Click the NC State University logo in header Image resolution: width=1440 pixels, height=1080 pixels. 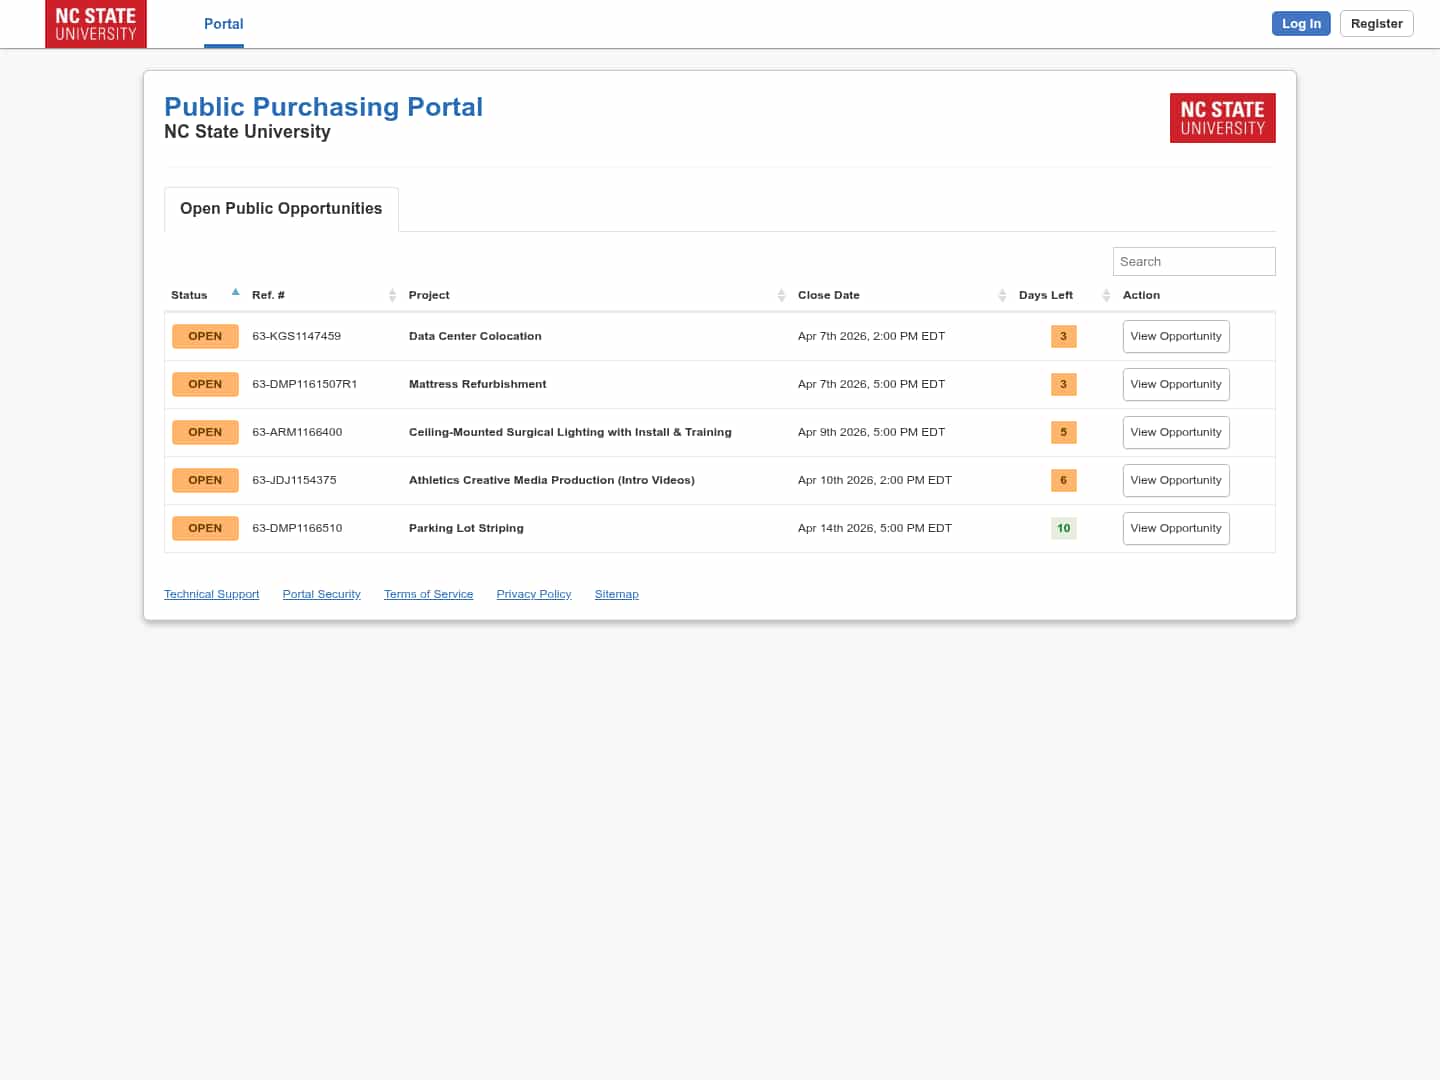click(x=96, y=24)
